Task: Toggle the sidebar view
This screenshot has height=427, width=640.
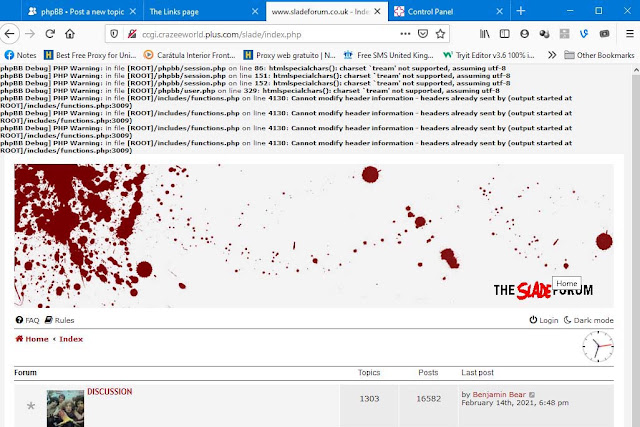Action: (x=504, y=34)
